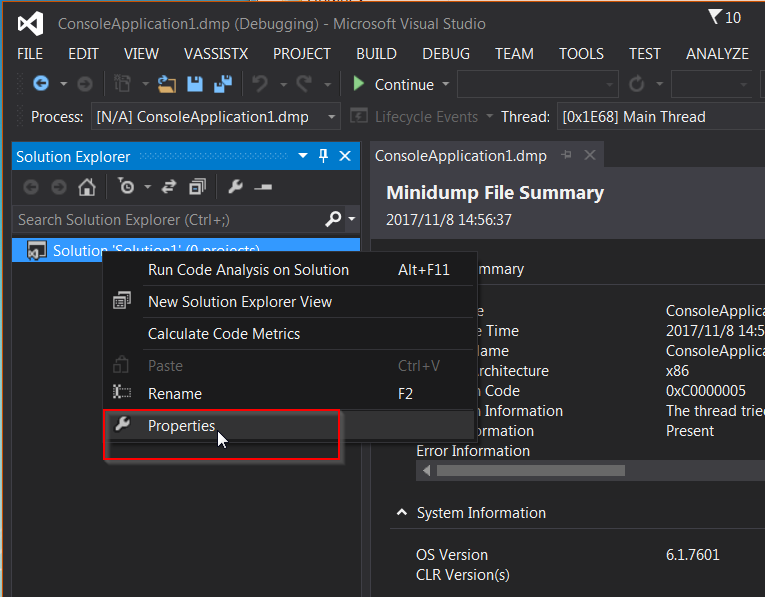Screen dimensions: 765x597
Task: Click the Refresh icon in main toolbar
Action: [636, 84]
